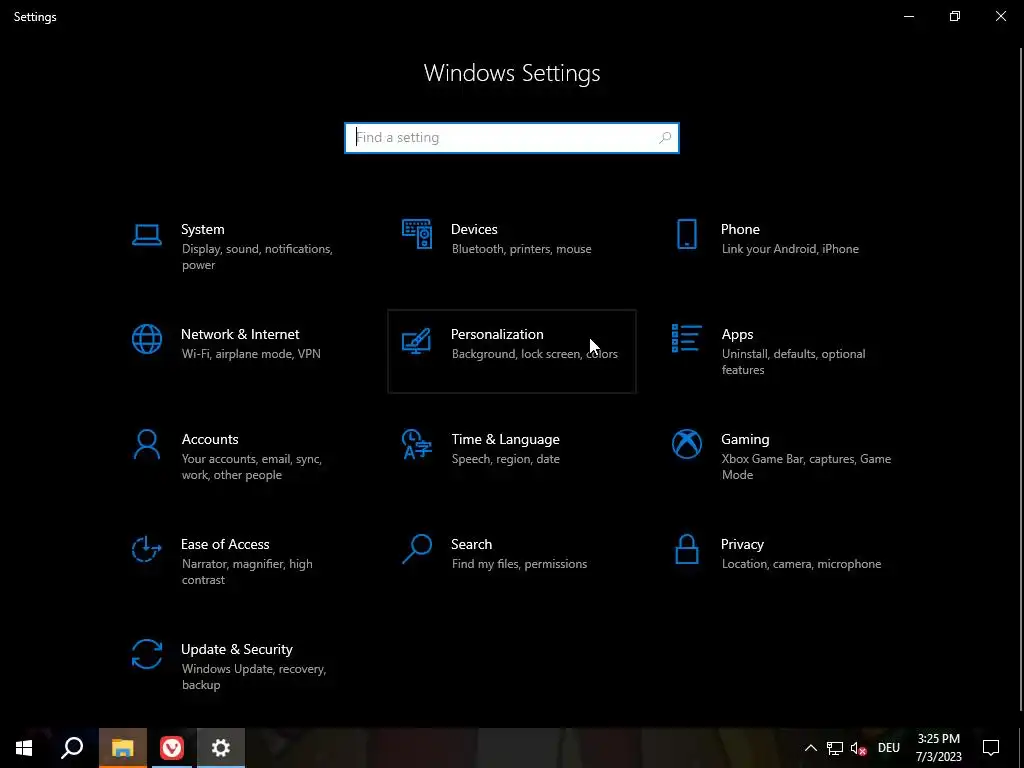Open the Privacy padlock icon

686,549
